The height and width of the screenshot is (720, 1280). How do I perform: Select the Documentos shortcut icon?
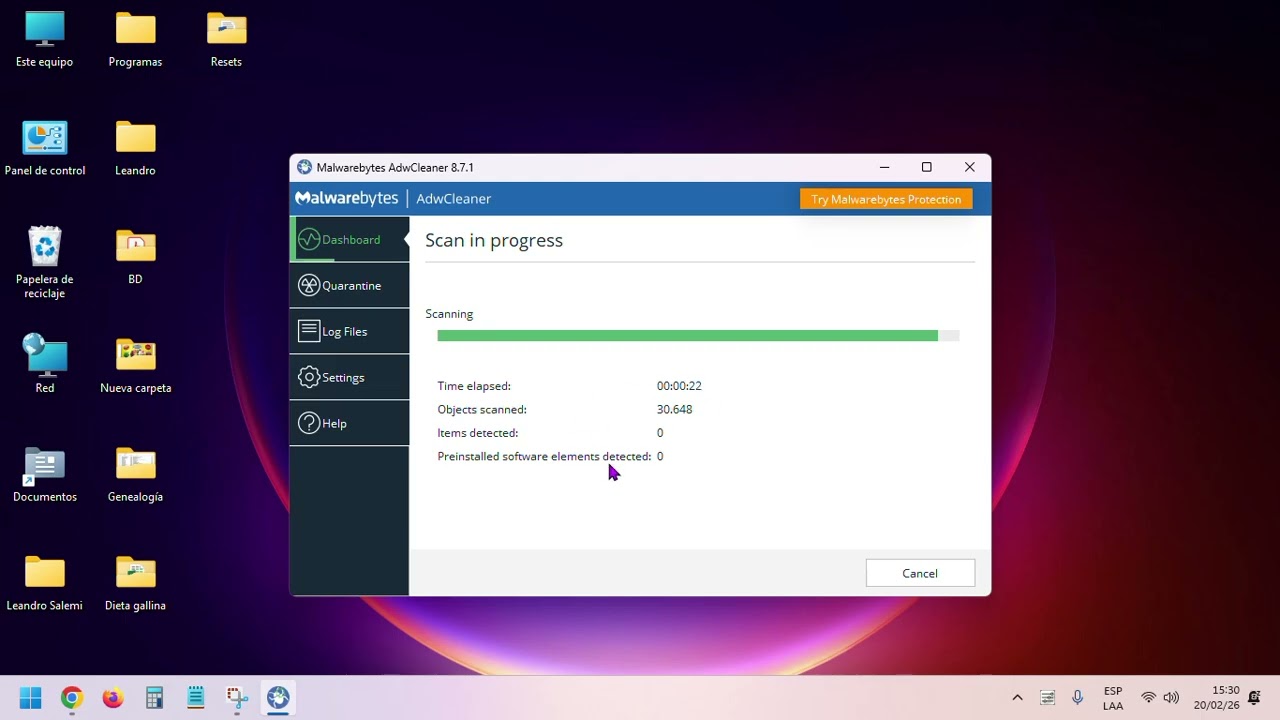point(45,474)
